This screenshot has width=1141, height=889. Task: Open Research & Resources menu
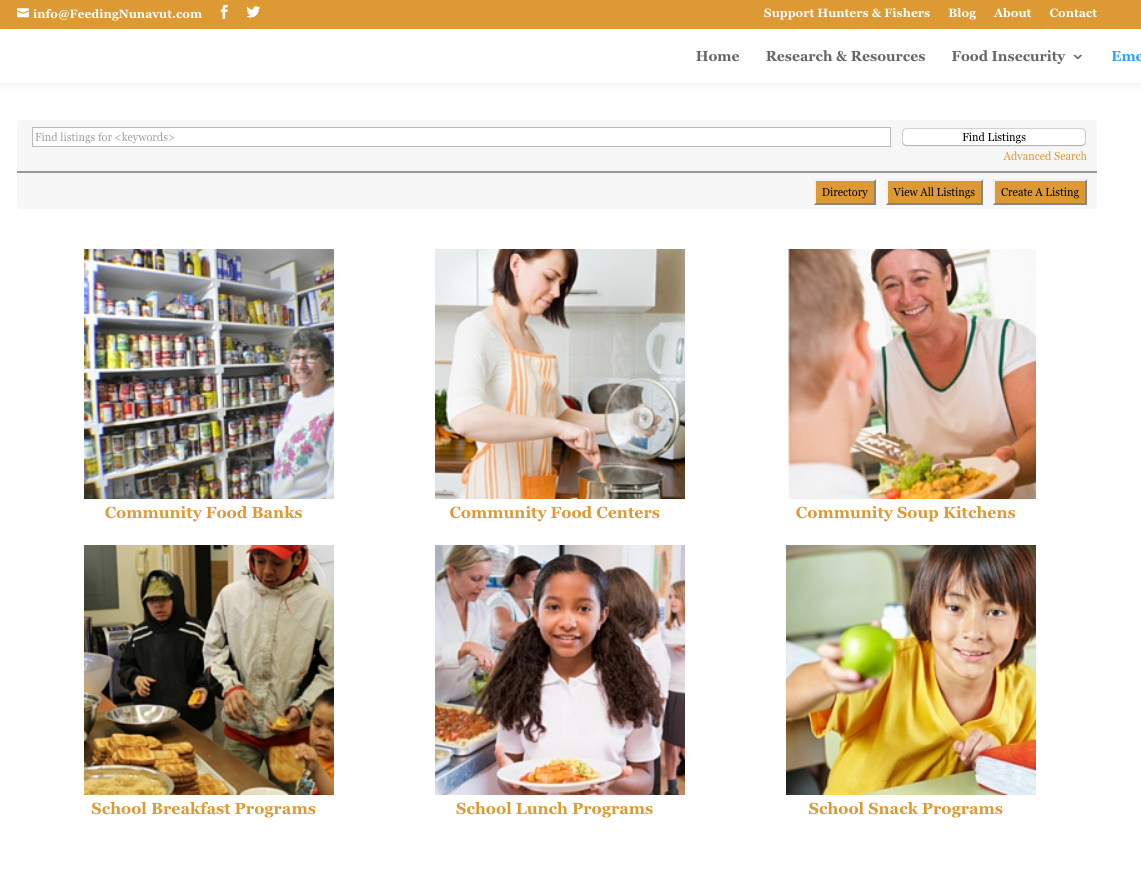click(x=846, y=56)
